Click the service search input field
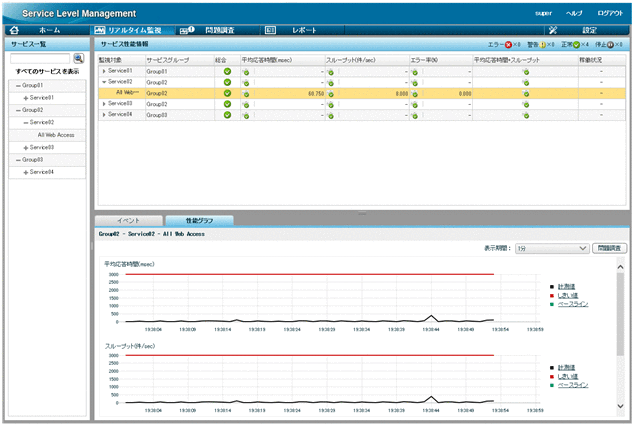This screenshot has width=635, height=427. [x=40, y=59]
